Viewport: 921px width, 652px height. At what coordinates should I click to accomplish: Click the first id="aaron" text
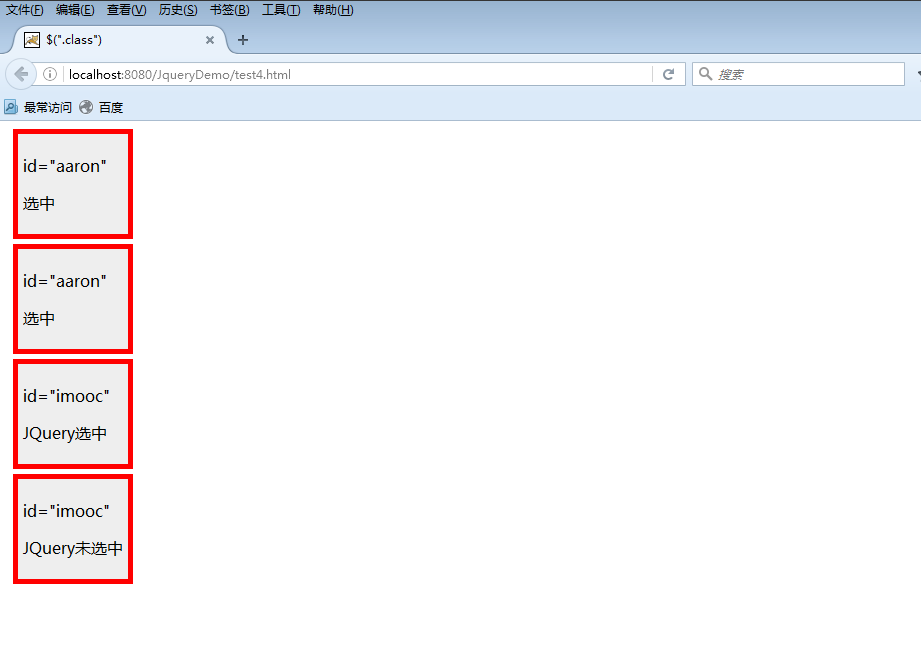tap(65, 166)
